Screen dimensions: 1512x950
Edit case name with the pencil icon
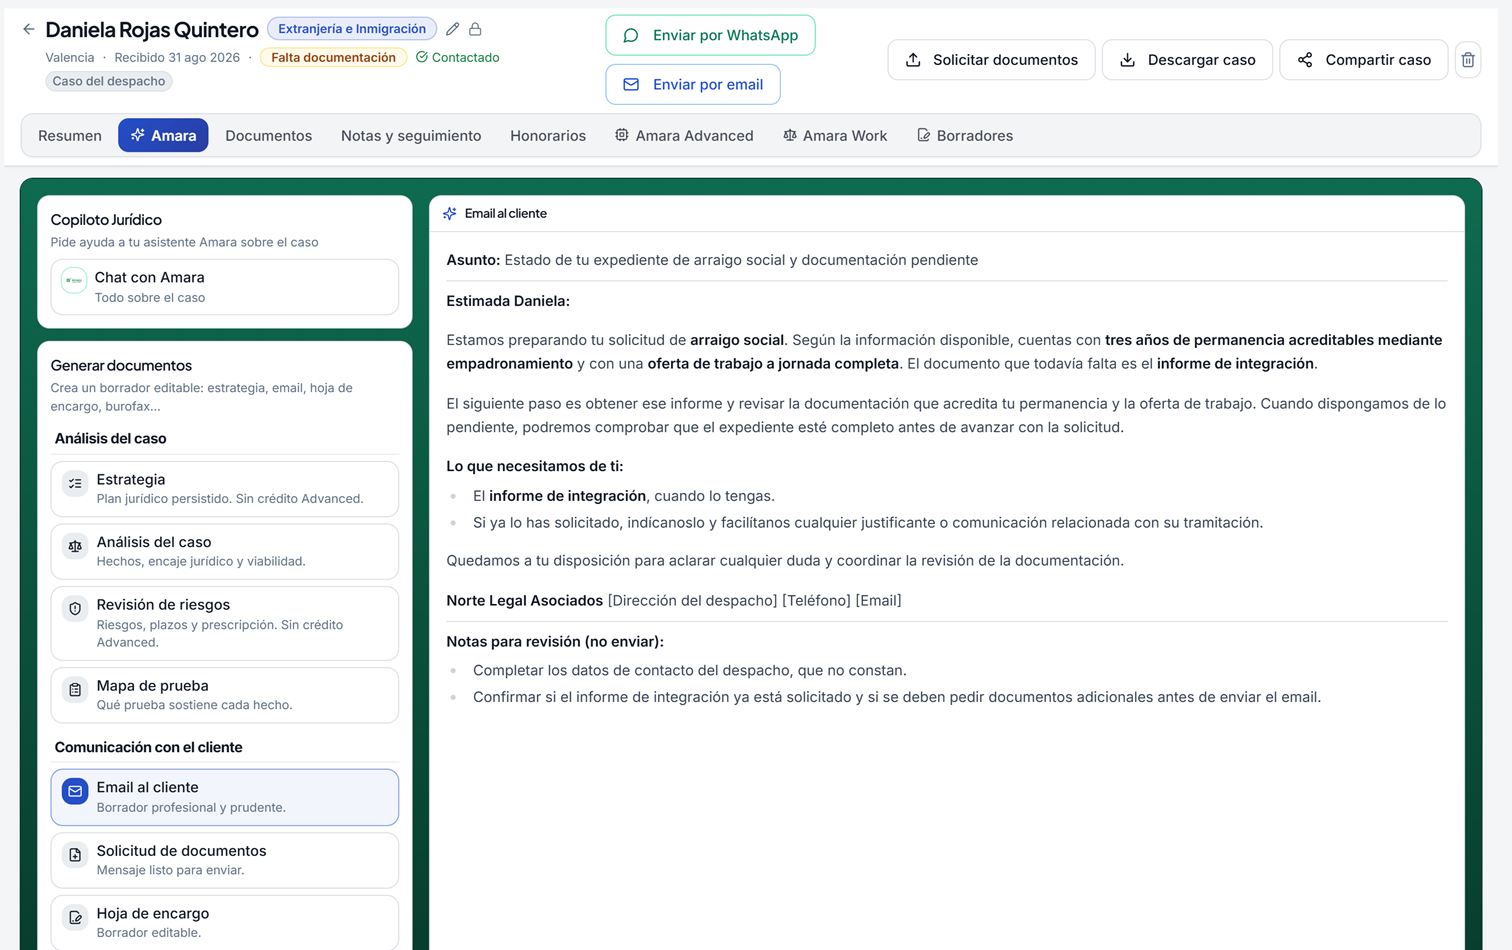click(453, 29)
